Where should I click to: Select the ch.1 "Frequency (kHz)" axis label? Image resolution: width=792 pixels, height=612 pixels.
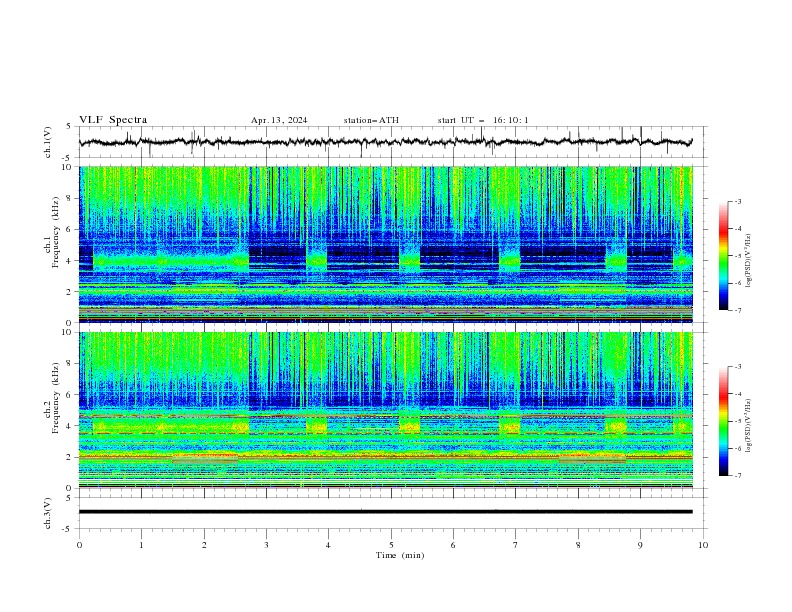pyautogui.click(x=55, y=230)
